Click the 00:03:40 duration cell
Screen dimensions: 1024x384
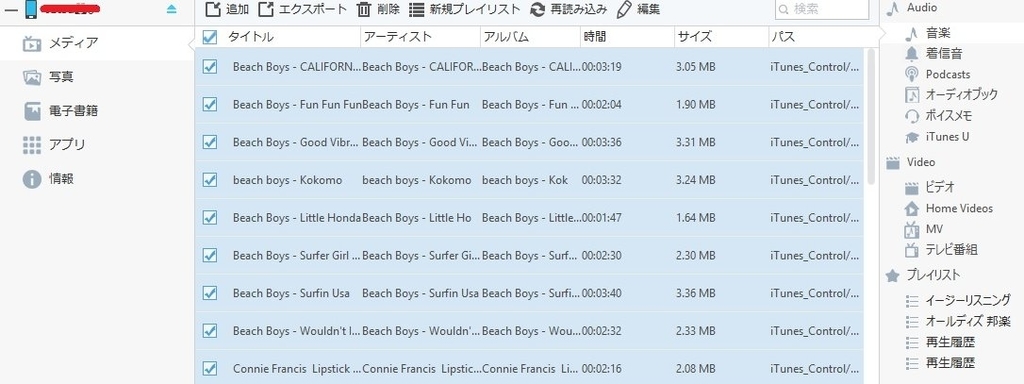pos(601,293)
